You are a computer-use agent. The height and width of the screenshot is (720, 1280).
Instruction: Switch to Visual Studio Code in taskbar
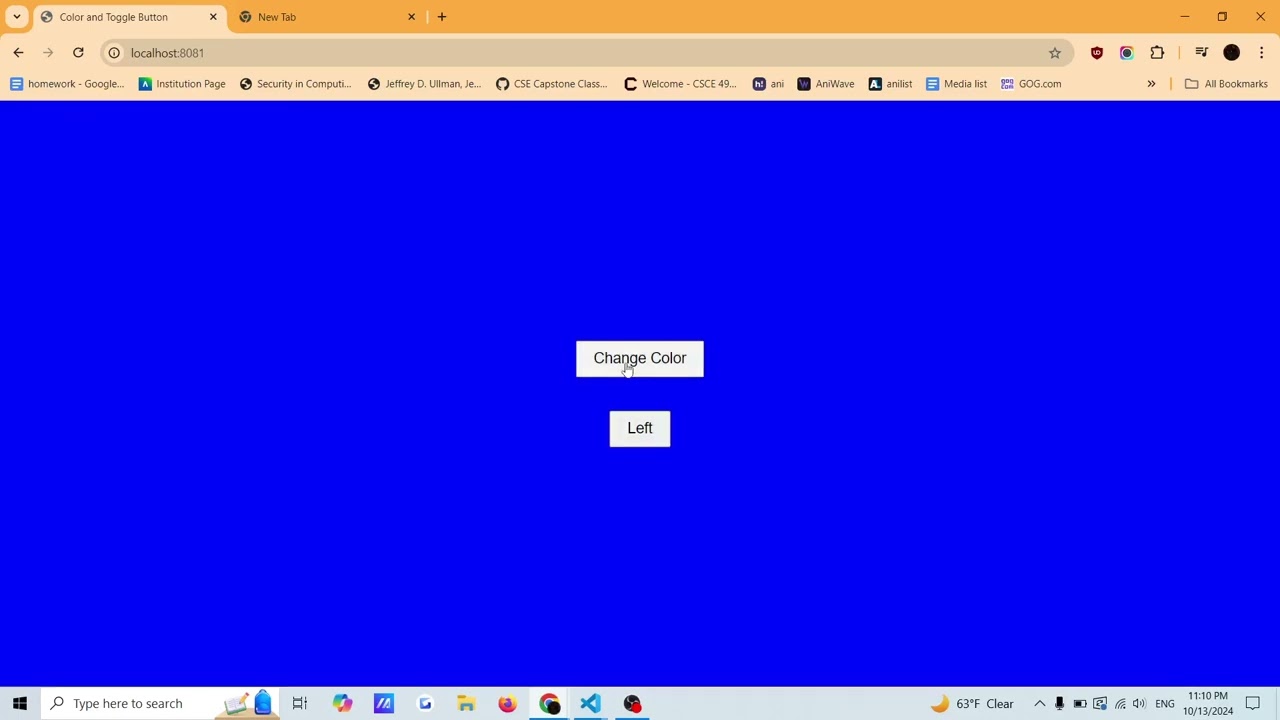pyautogui.click(x=590, y=704)
